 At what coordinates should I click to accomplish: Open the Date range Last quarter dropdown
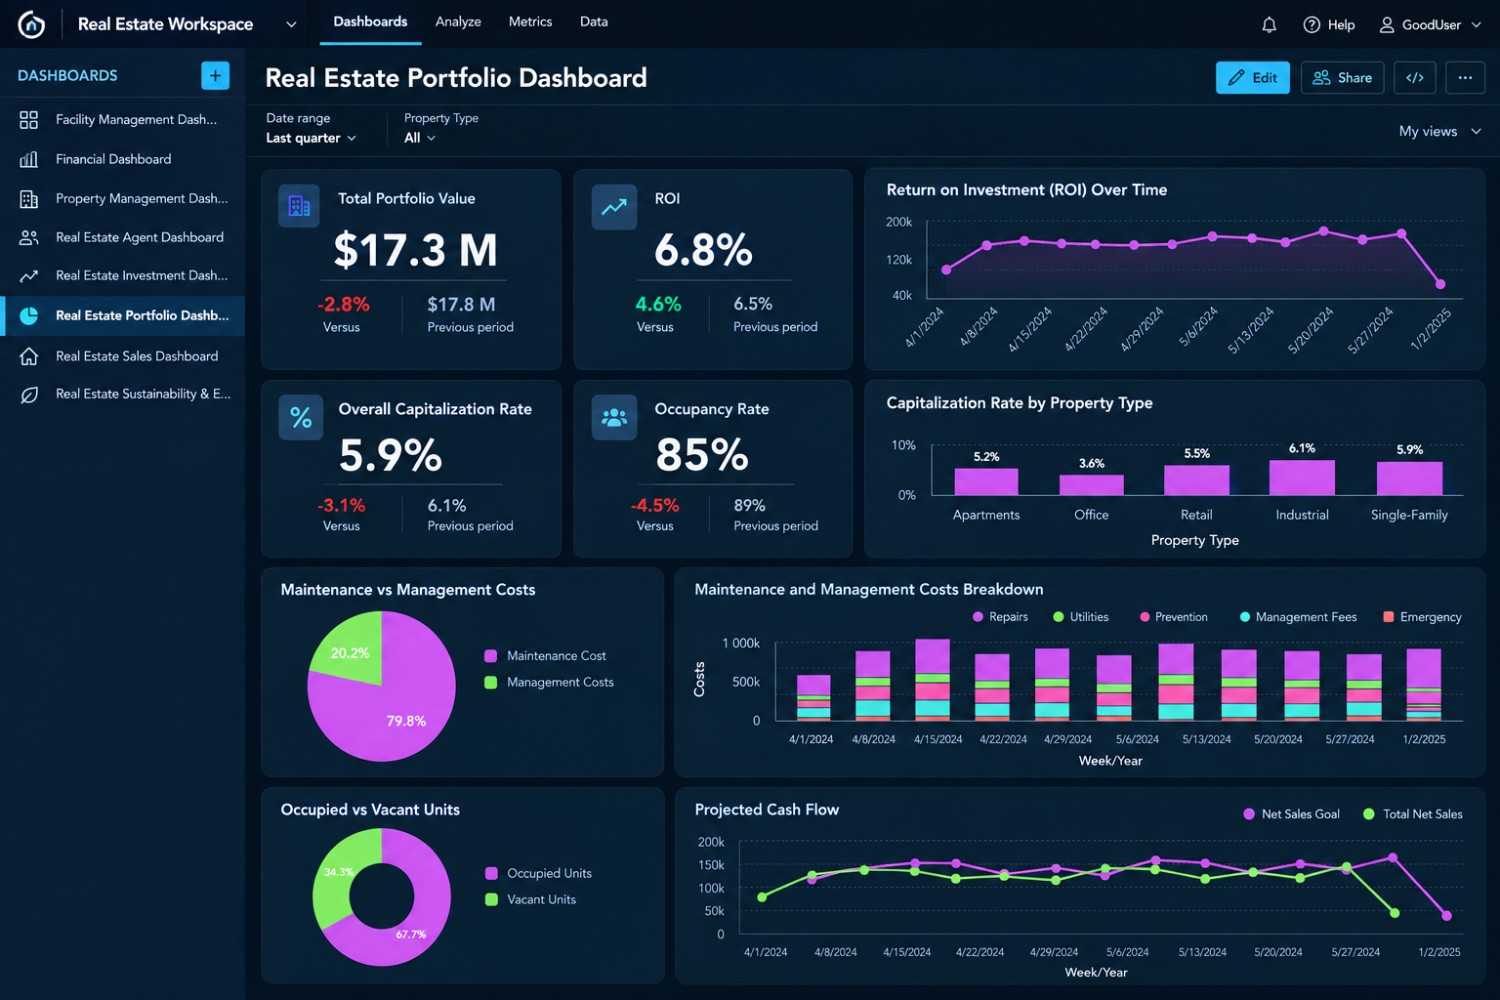[311, 138]
